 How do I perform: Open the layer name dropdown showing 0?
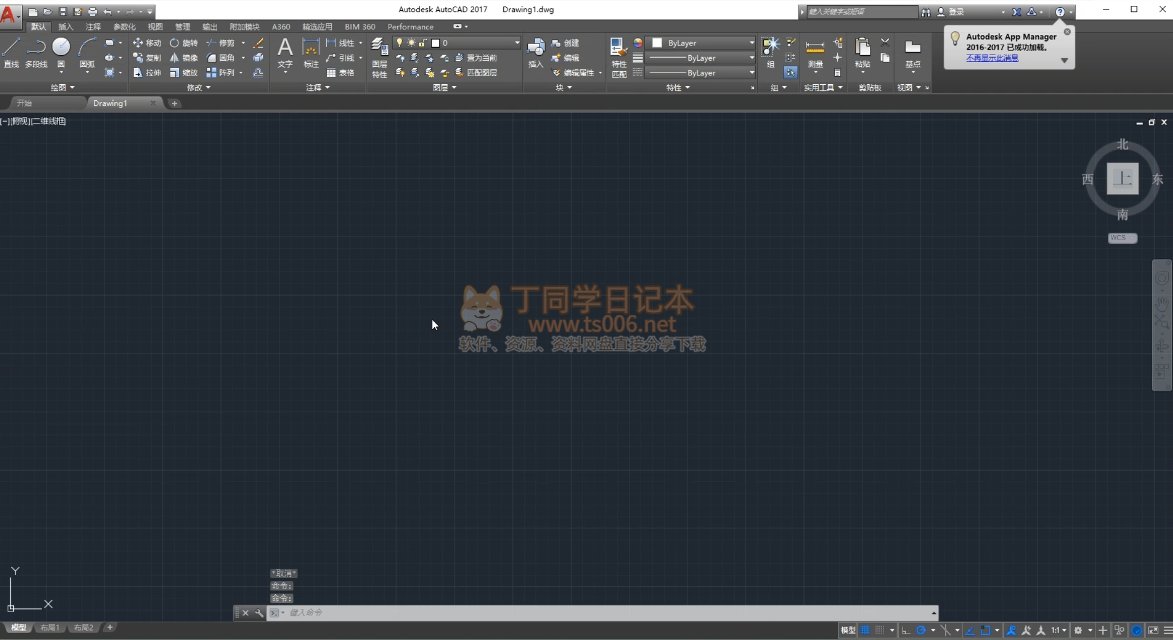tap(475, 43)
